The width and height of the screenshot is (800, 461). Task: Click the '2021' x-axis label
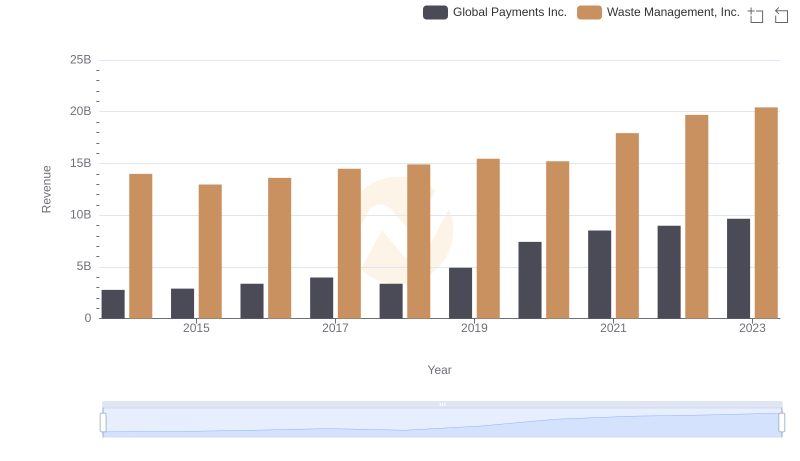(x=613, y=328)
